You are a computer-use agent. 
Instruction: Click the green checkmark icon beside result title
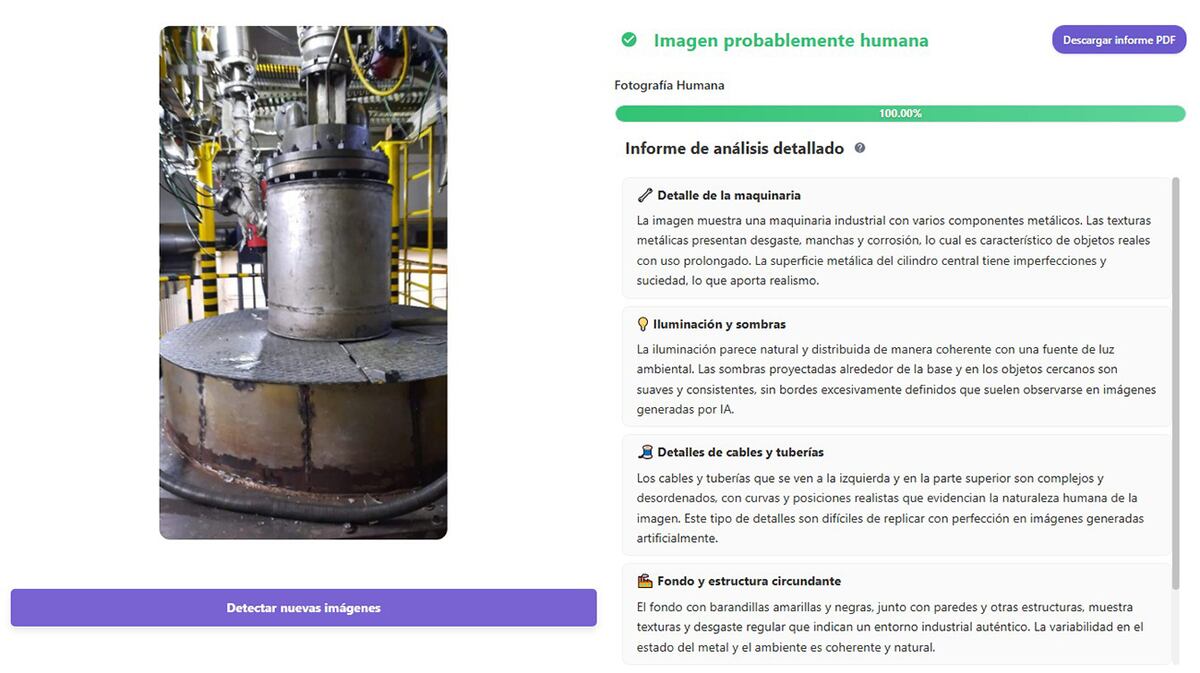[629, 40]
